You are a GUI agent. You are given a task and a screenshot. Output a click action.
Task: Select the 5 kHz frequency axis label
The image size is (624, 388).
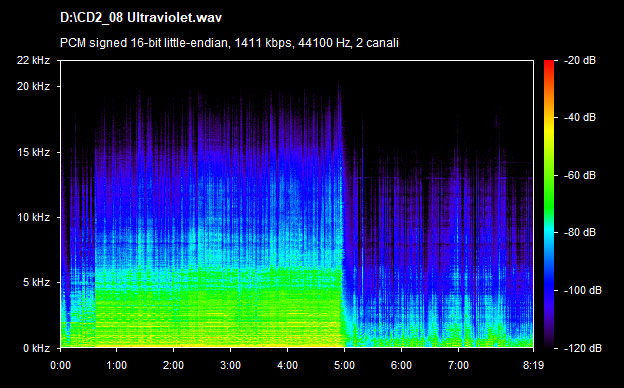[x=36, y=283]
